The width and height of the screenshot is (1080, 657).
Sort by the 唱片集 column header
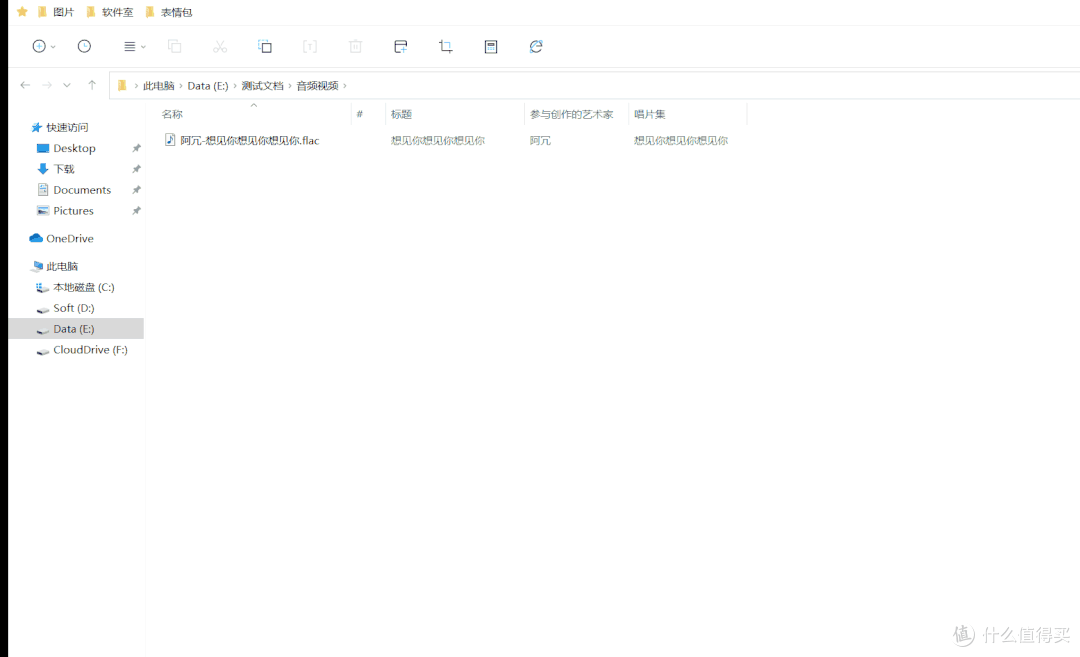pos(650,114)
